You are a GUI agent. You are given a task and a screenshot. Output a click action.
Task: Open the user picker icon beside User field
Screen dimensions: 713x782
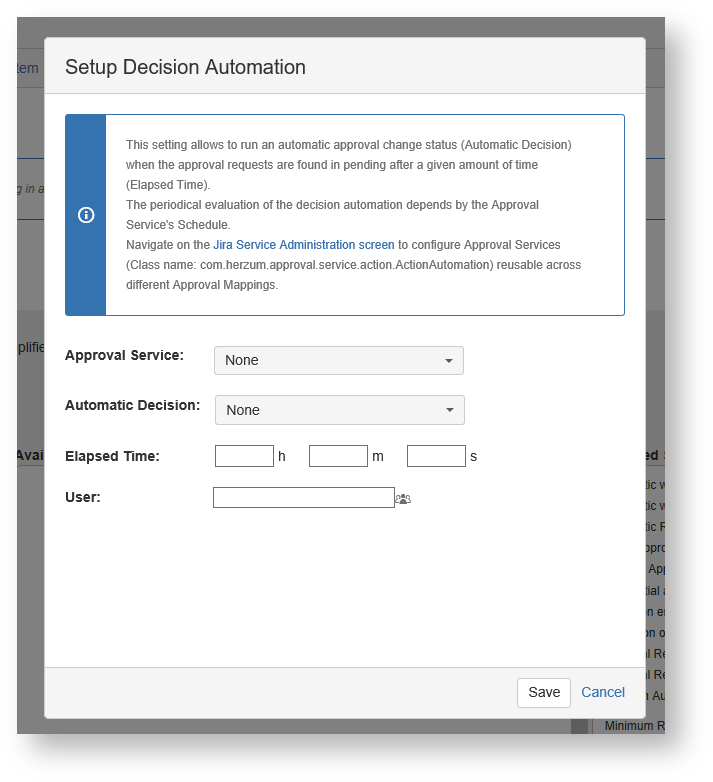[x=403, y=498]
